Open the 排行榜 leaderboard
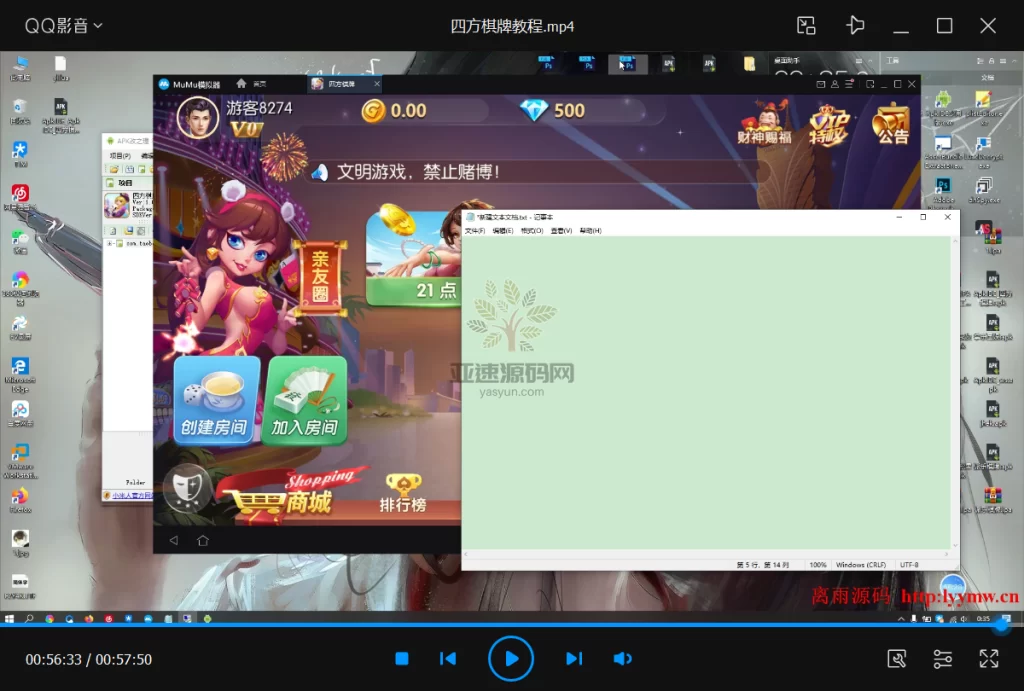Image resolution: width=1024 pixels, height=691 pixels. (403, 493)
